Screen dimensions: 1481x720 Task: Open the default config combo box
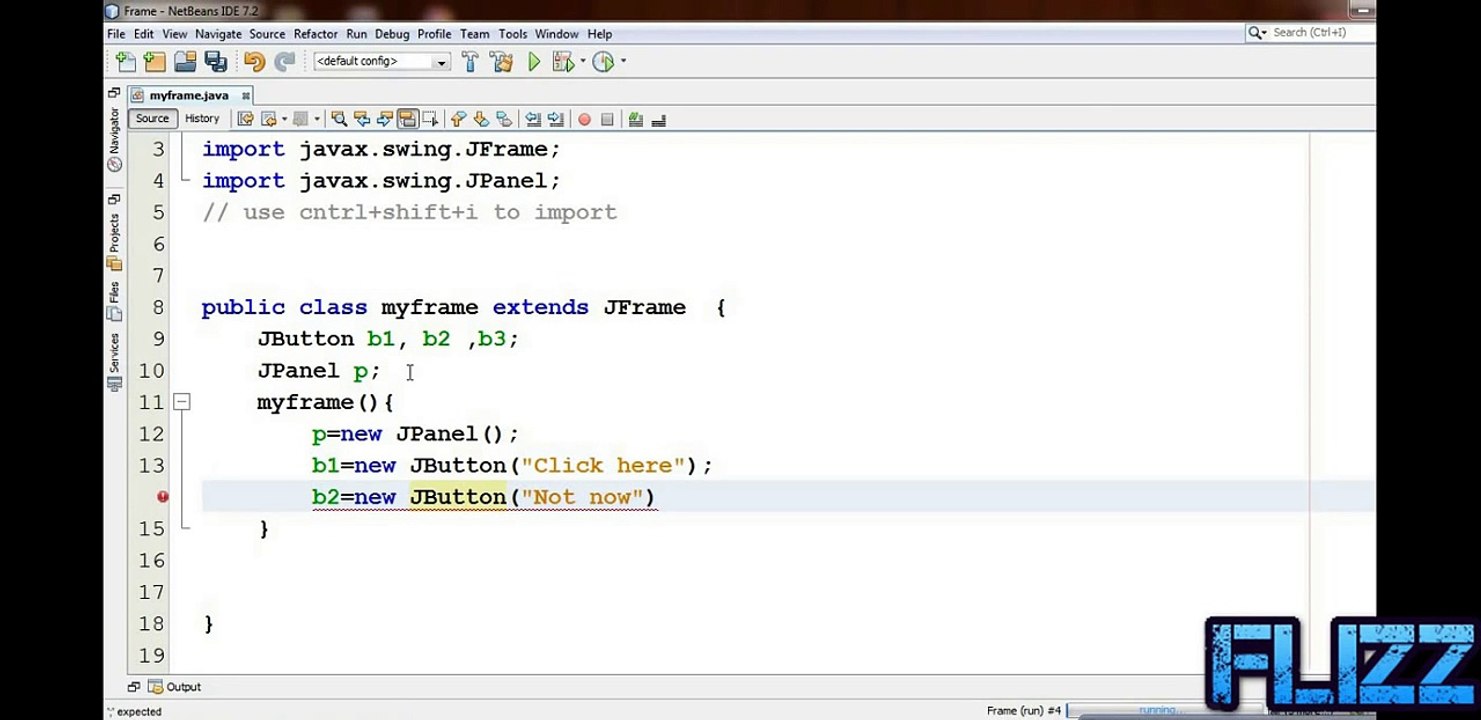point(381,62)
